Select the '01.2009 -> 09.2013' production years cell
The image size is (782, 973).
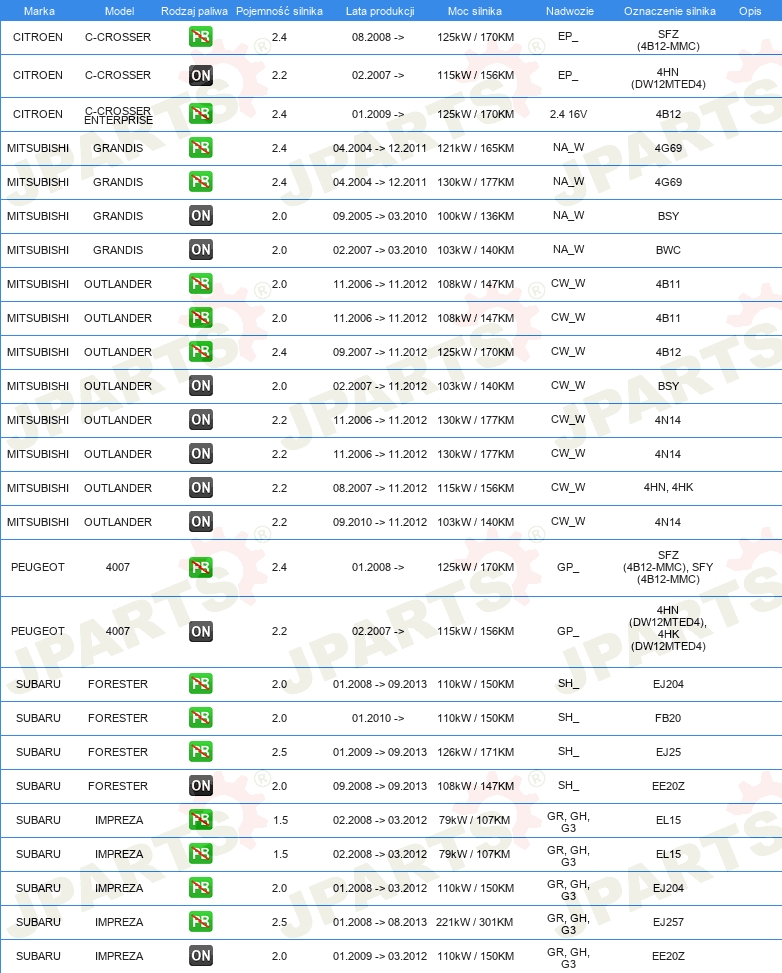click(x=380, y=752)
